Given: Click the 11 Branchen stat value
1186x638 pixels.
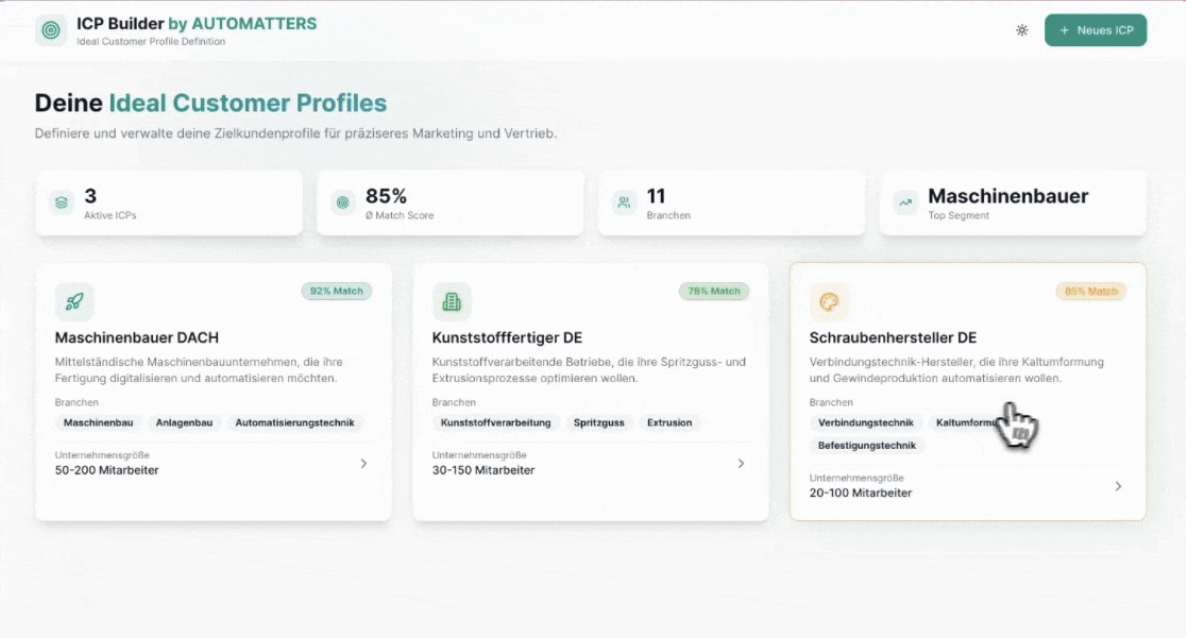Looking at the screenshot, I should click(656, 196).
